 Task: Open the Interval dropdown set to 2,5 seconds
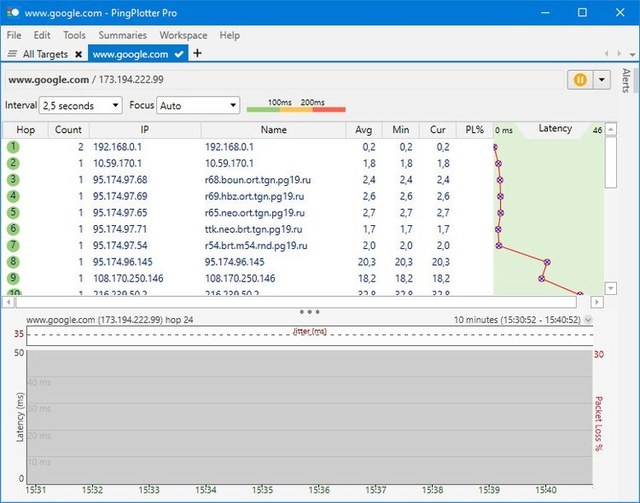coord(82,105)
